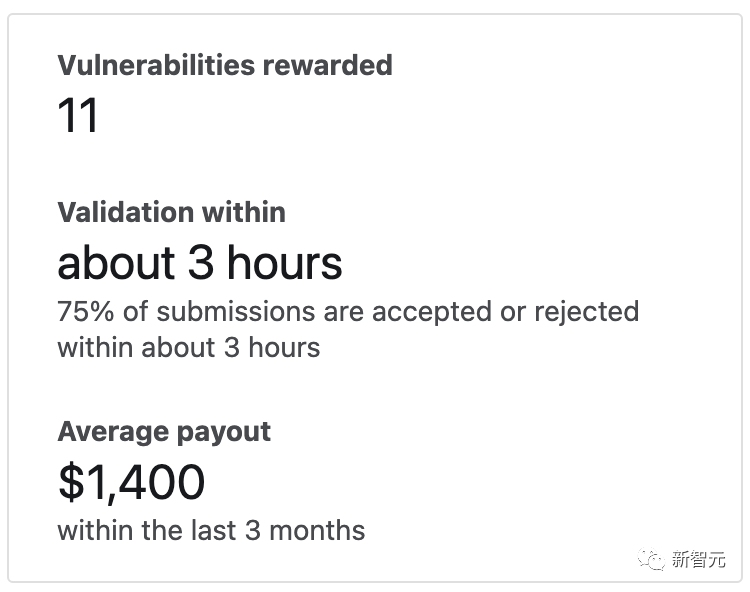Click the 新智元 watermark text
The height and width of the screenshot is (592, 750).
[698, 560]
